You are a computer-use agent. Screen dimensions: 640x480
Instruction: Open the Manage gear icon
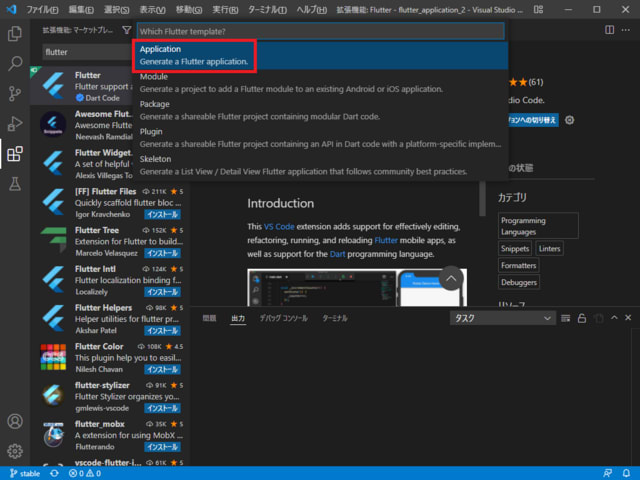15,451
